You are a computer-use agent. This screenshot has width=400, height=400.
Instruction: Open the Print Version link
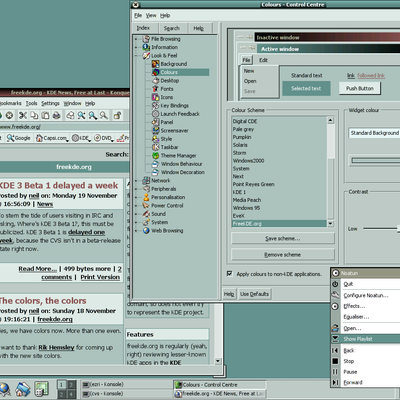click(100, 277)
